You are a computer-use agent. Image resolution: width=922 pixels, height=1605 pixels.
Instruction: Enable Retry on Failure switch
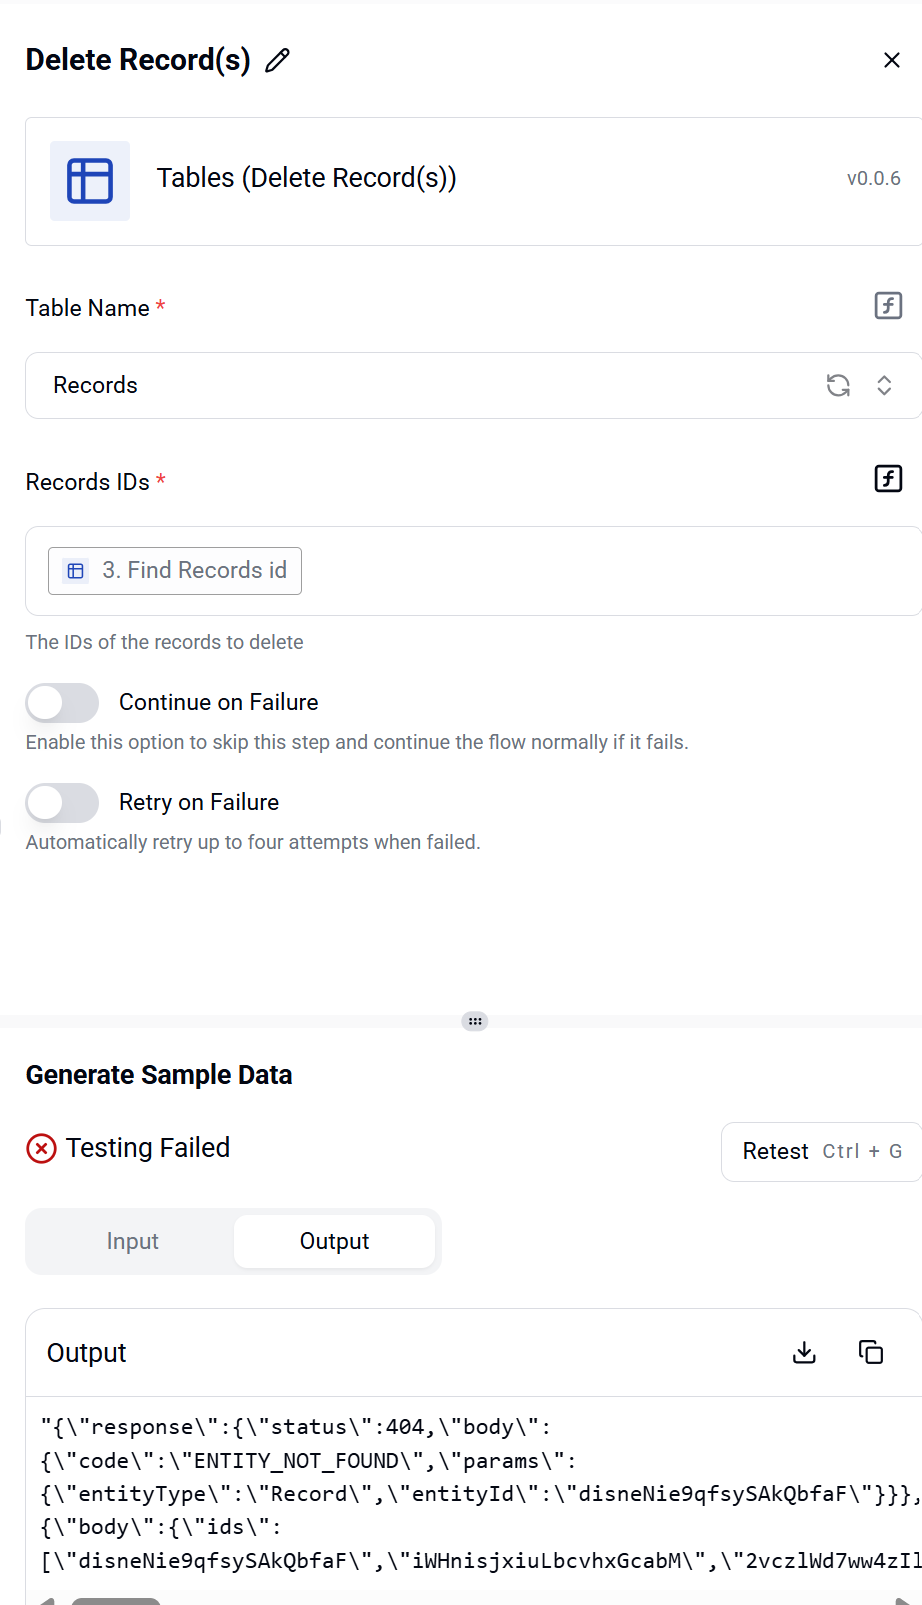click(62, 803)
